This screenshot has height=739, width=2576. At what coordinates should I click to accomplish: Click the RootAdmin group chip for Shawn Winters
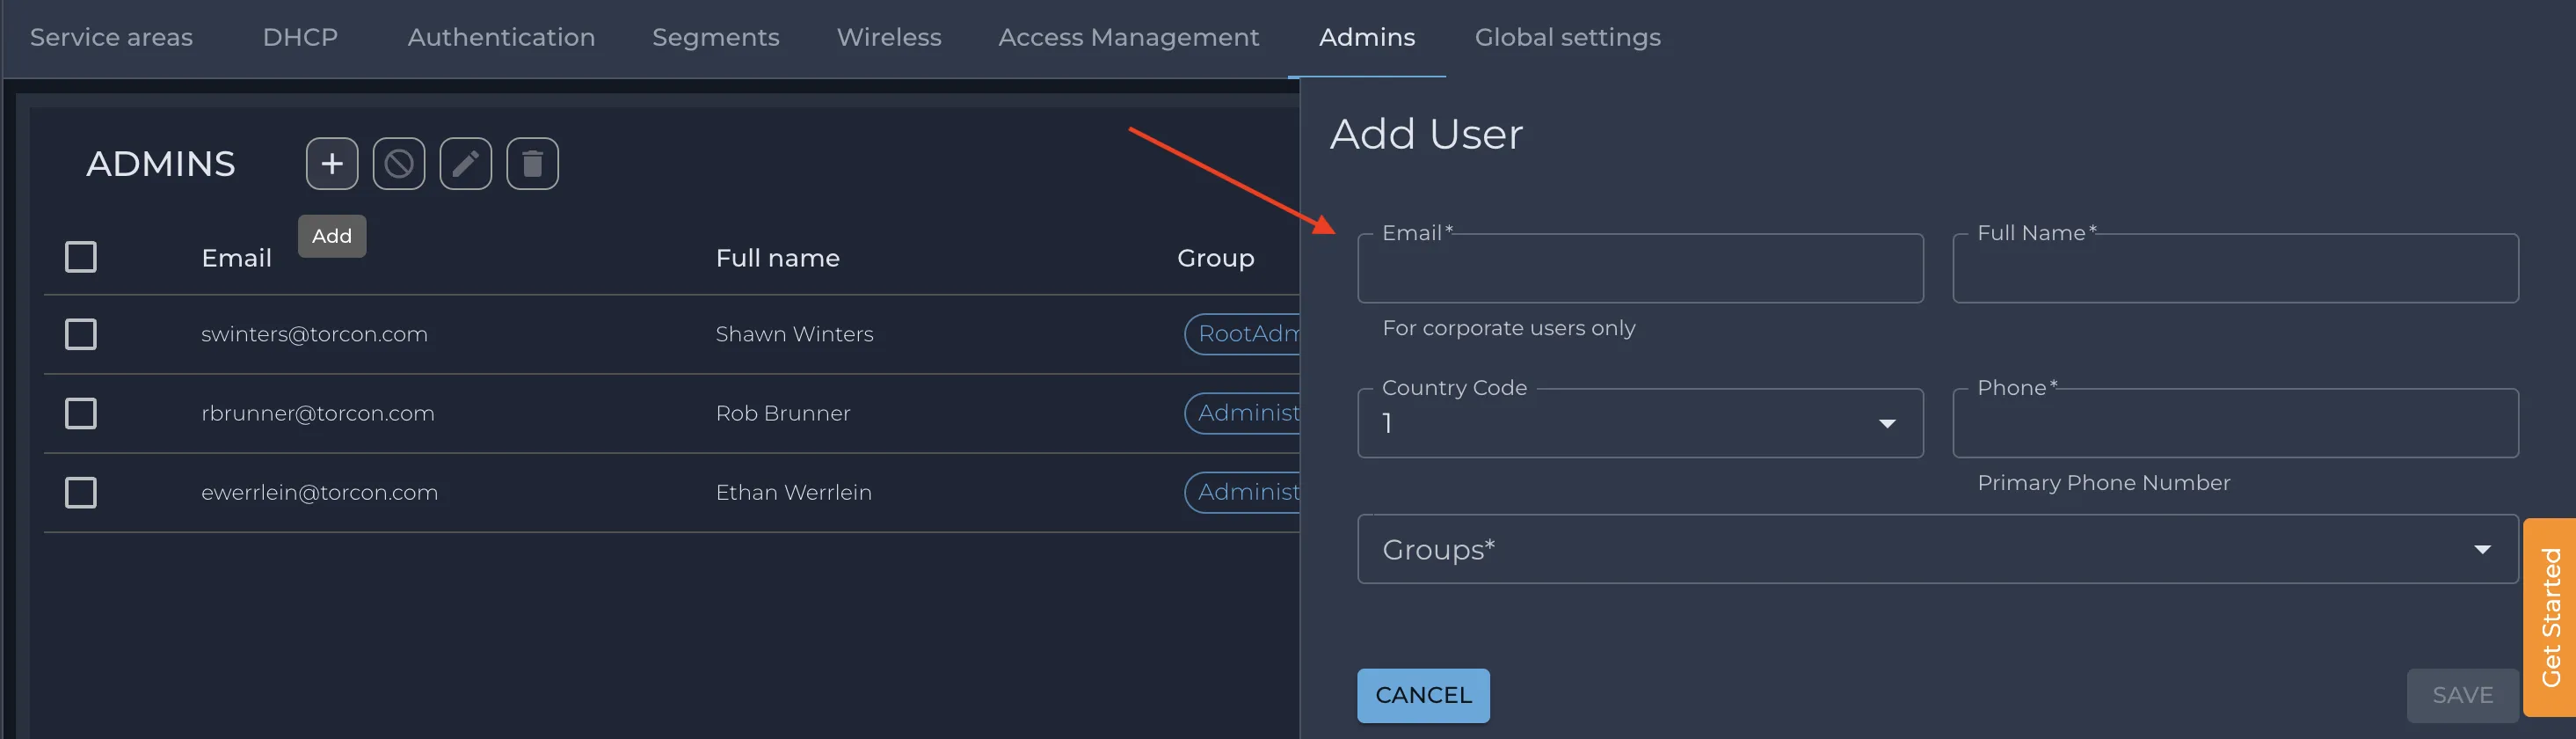point(1243,334)
